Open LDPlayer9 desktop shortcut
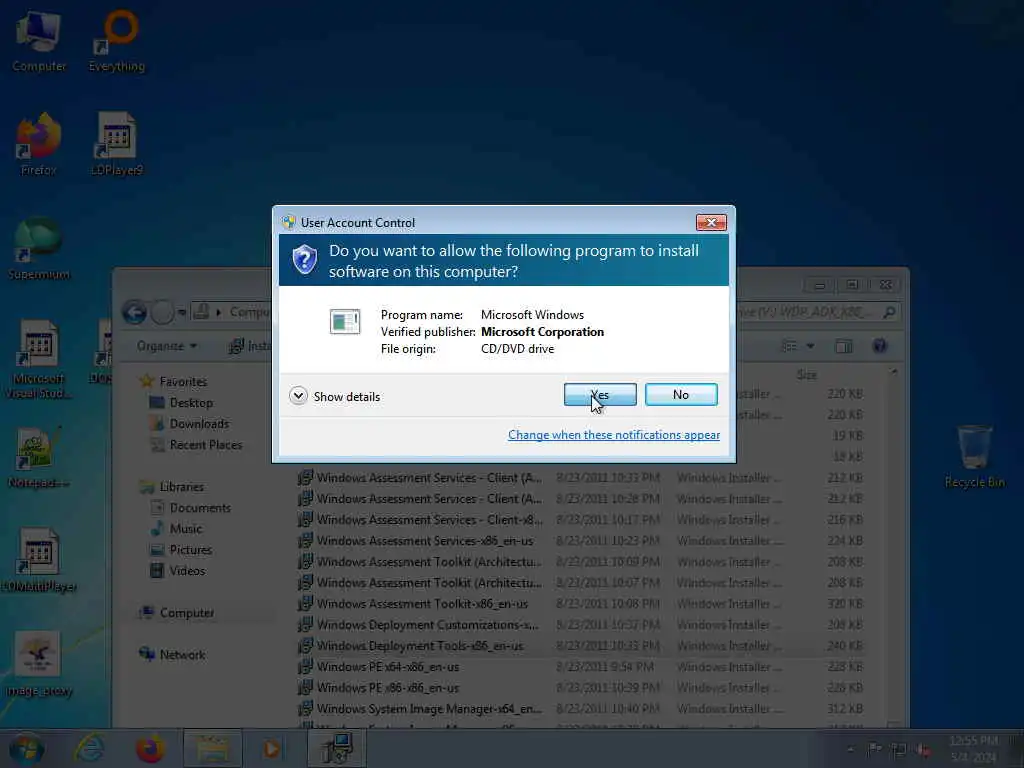 (117, 145)
